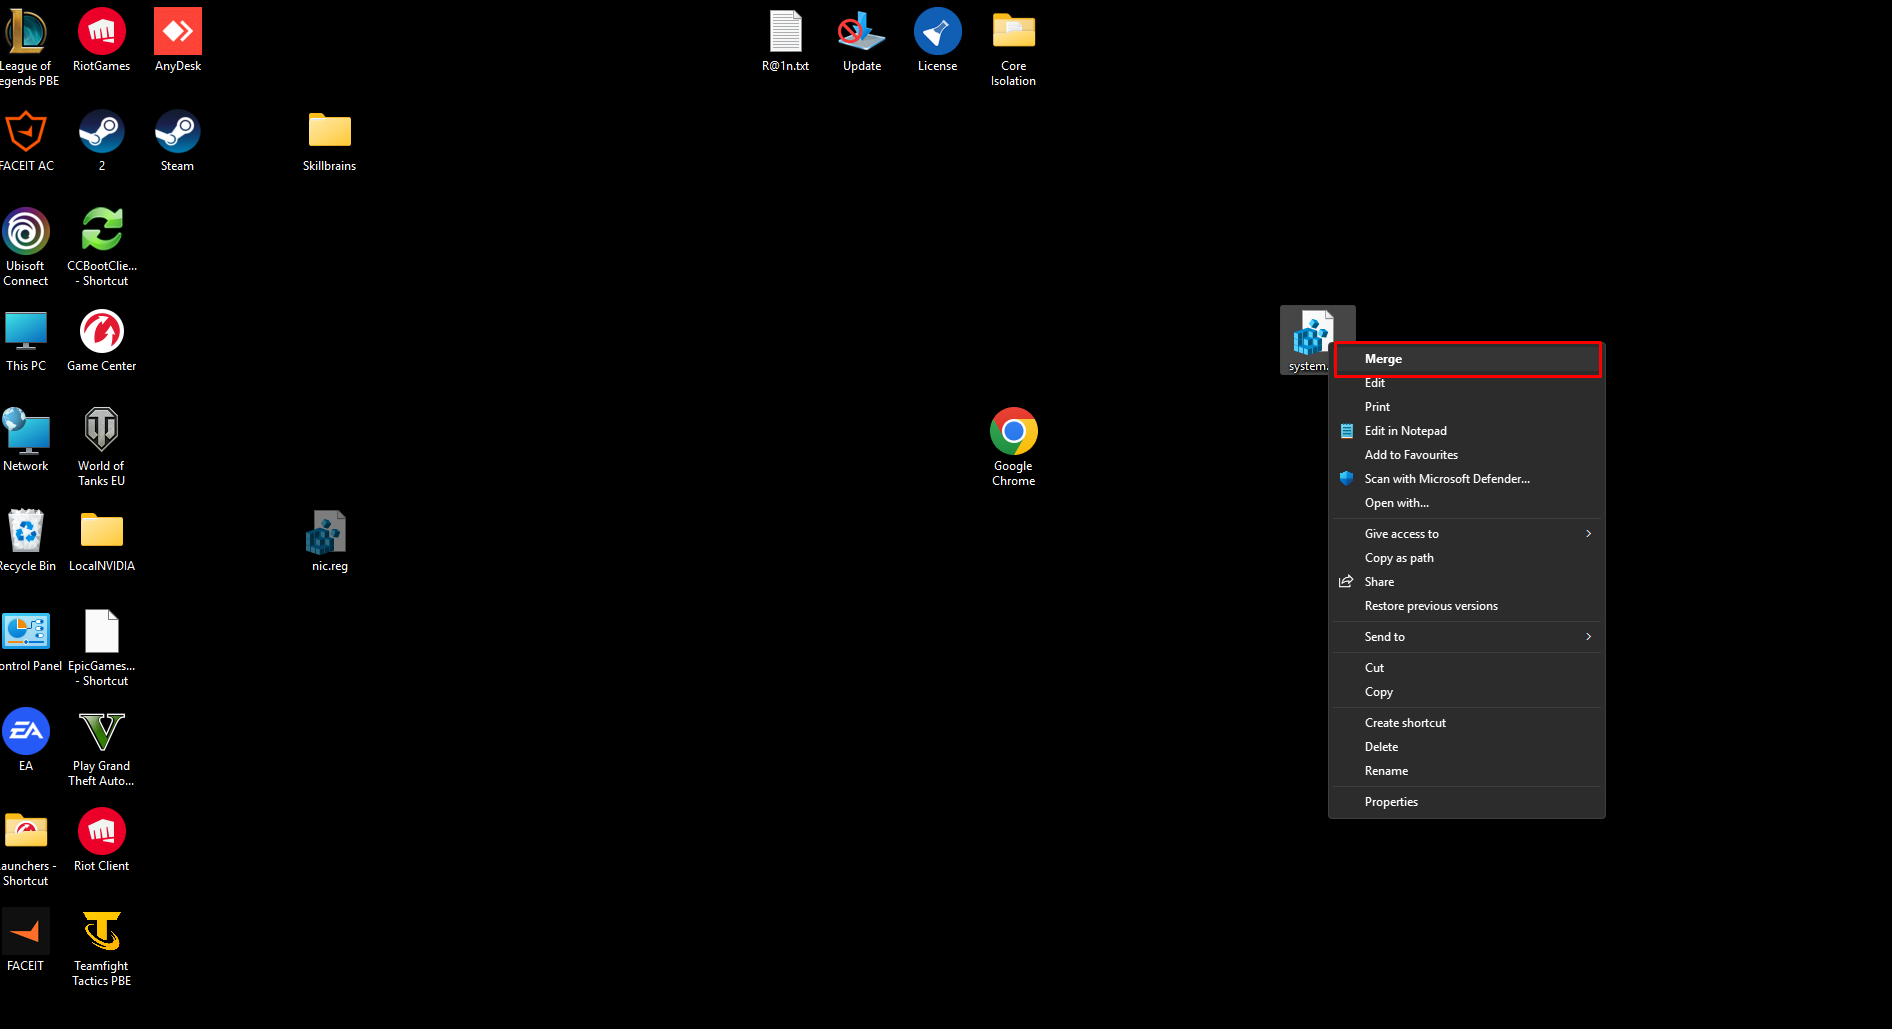Select the Google Chrome desktop icon
The image size is (1892, 1029).
pyautogui.click(x=1013, y=447)
